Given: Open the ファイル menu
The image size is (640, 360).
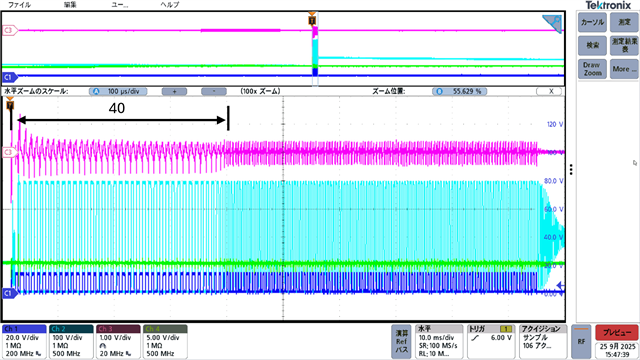Looking at the screenshot, I should click(19, 4).
